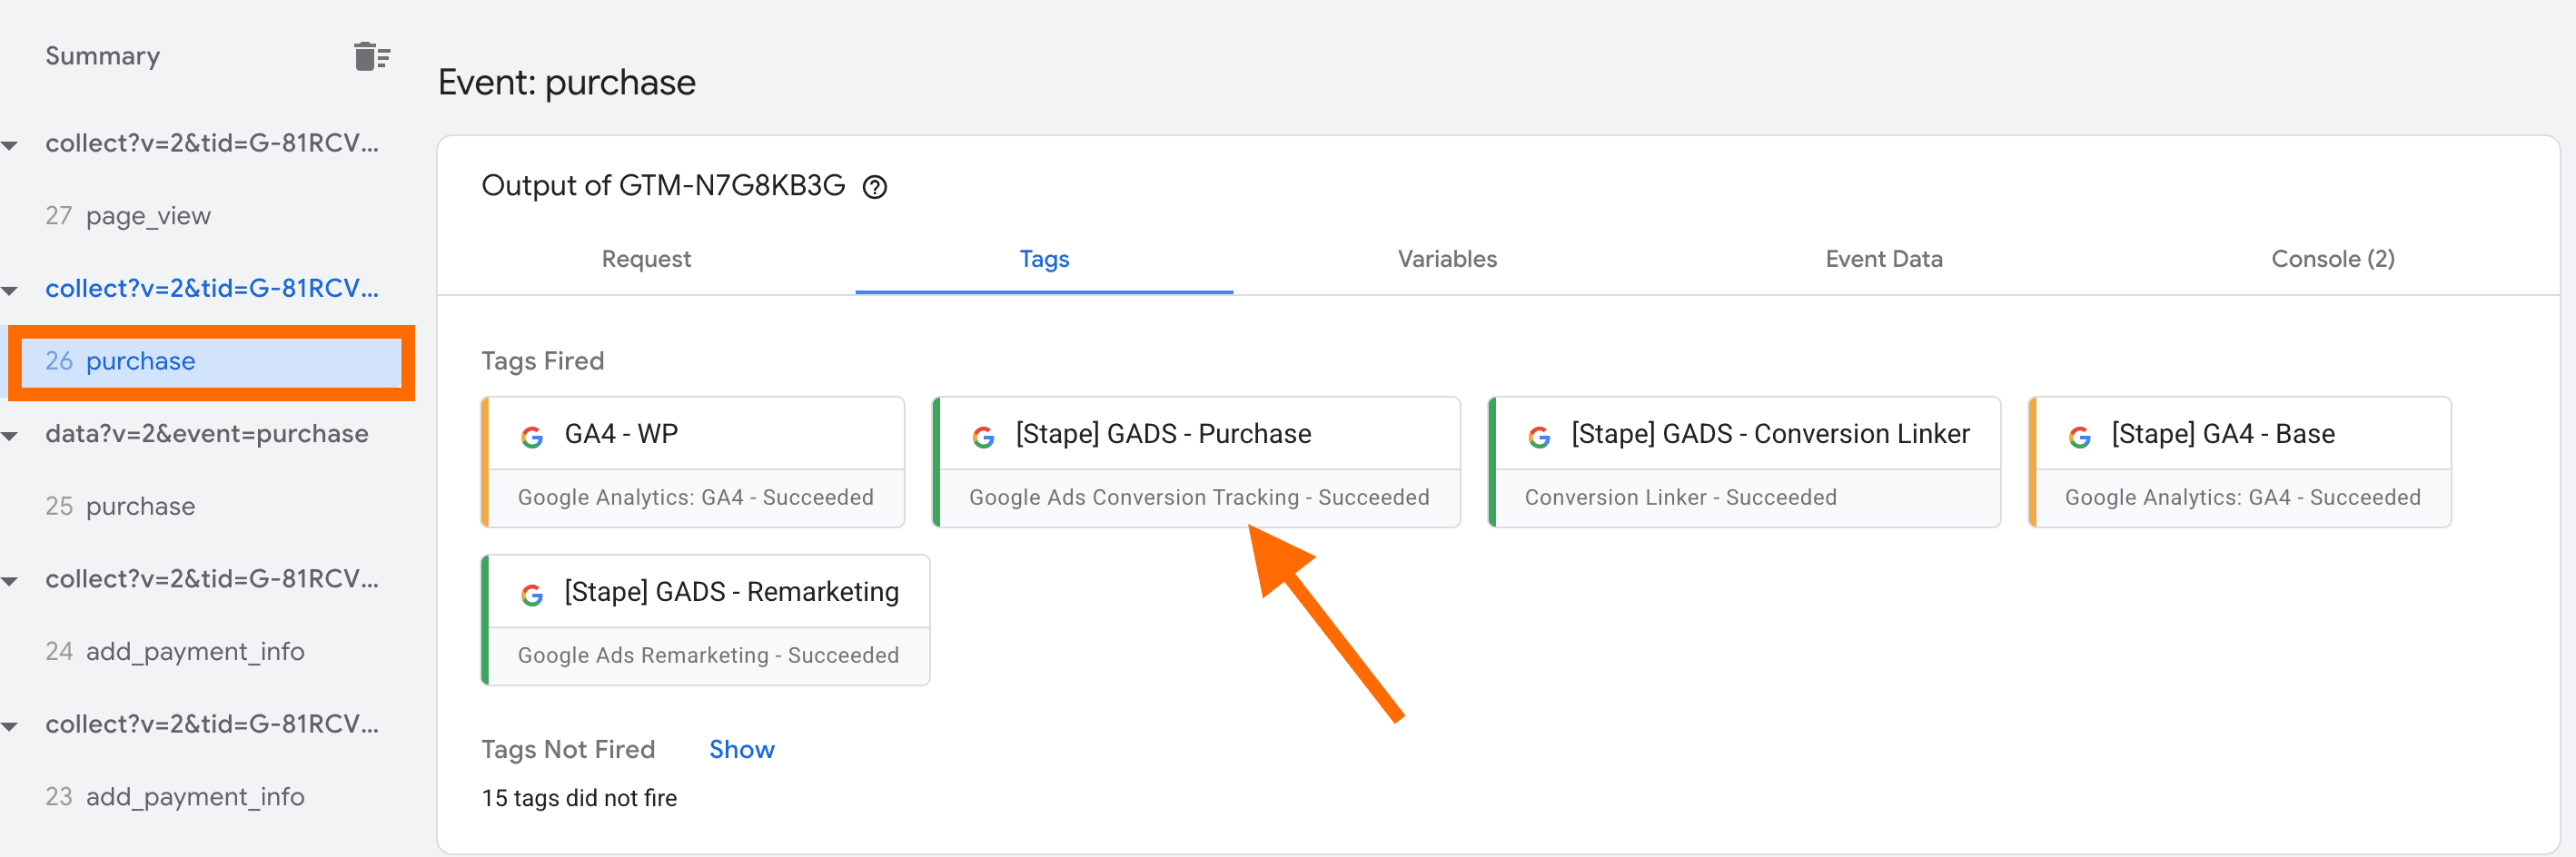Click the clear events trash icon
Screen dimensions: 2576x857
coord(371,57)
